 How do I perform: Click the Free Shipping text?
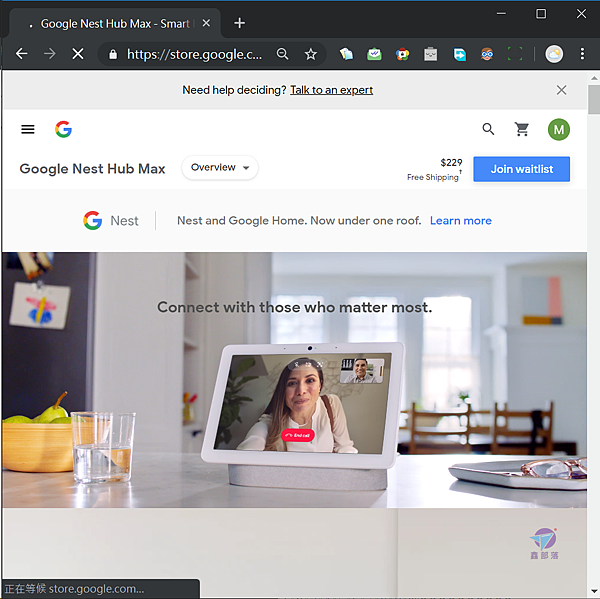[x=433, y=177]
